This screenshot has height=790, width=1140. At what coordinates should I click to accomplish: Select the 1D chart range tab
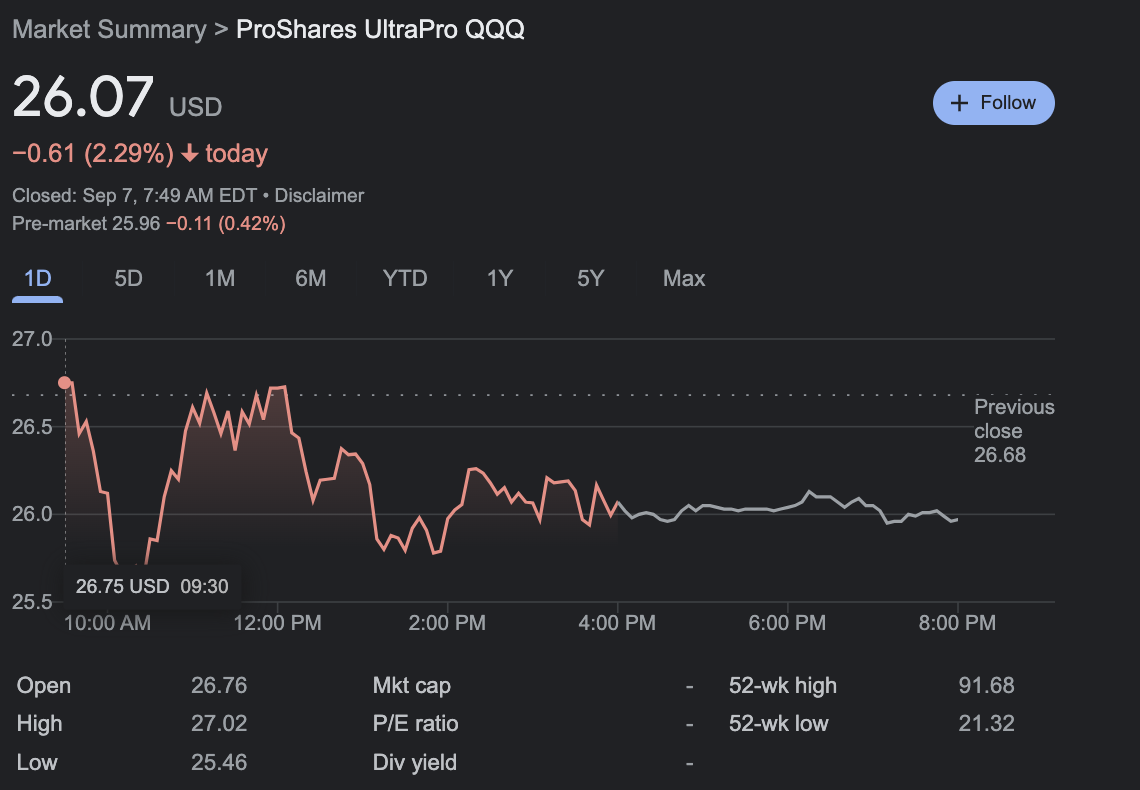click(38, 278)
